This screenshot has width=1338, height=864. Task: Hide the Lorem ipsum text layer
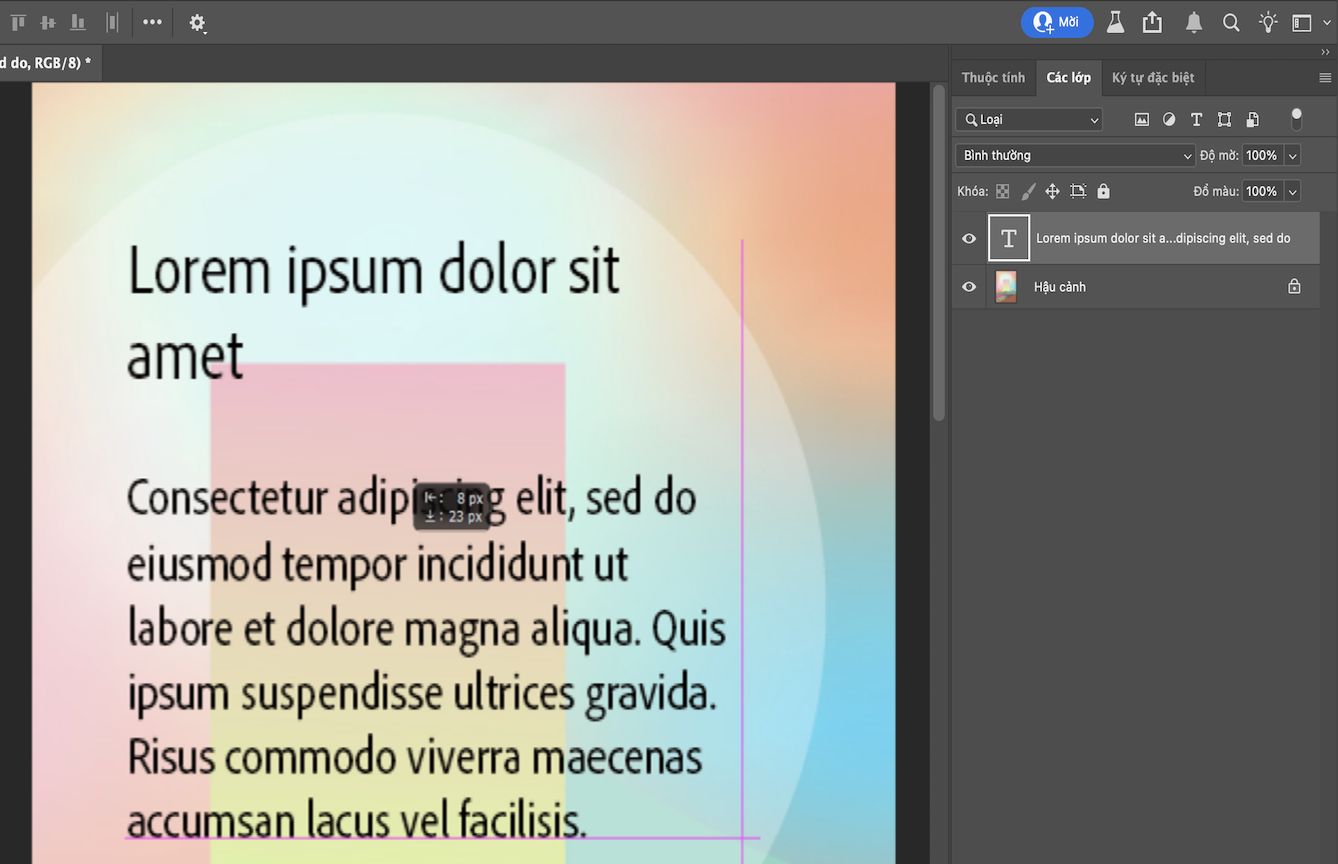pyautogui.click(x=968, y=238)
